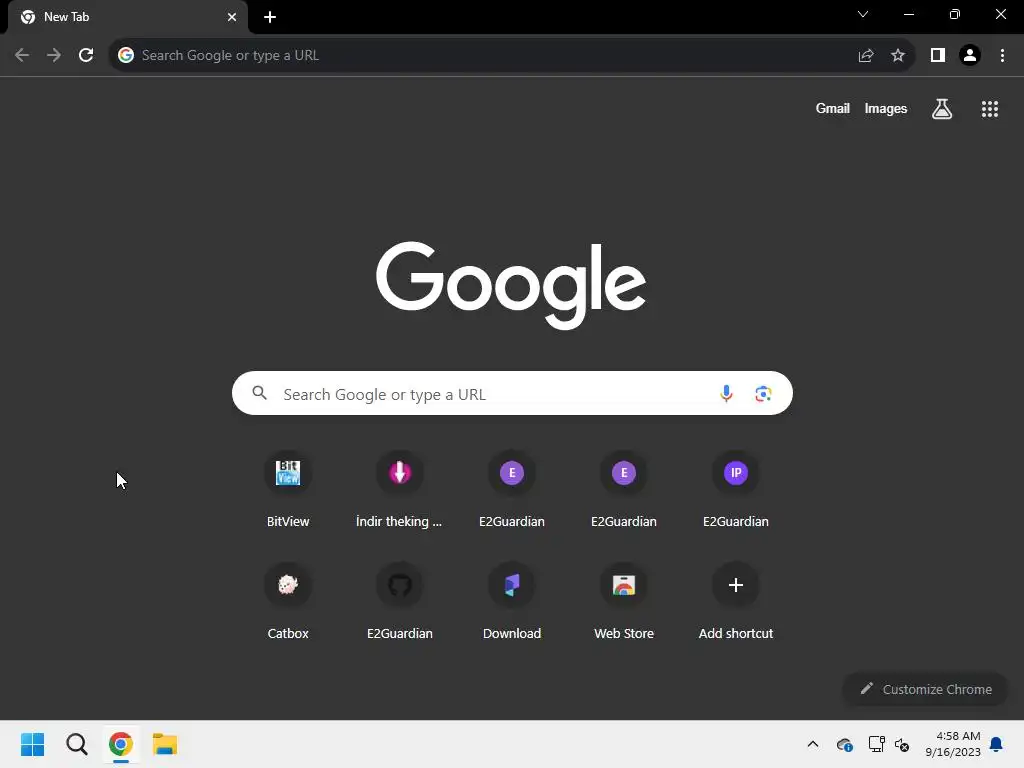Open the Catbox shortcut
The width and height of the screenshot is (1024, 768).
288,601
